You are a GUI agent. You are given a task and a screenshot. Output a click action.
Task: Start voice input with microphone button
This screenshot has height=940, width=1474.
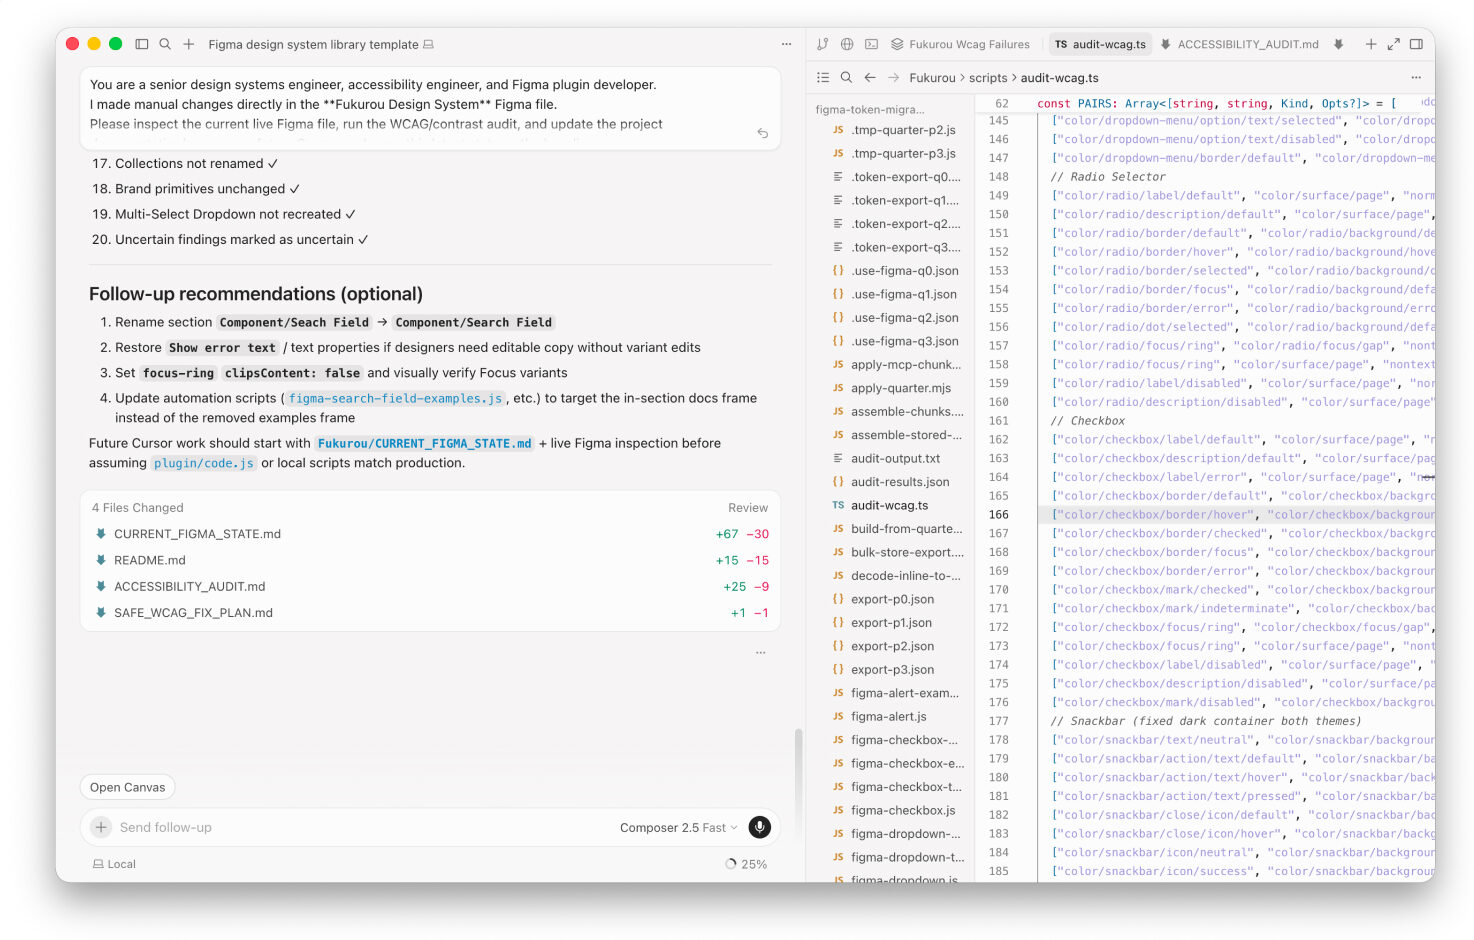(760, 827)
